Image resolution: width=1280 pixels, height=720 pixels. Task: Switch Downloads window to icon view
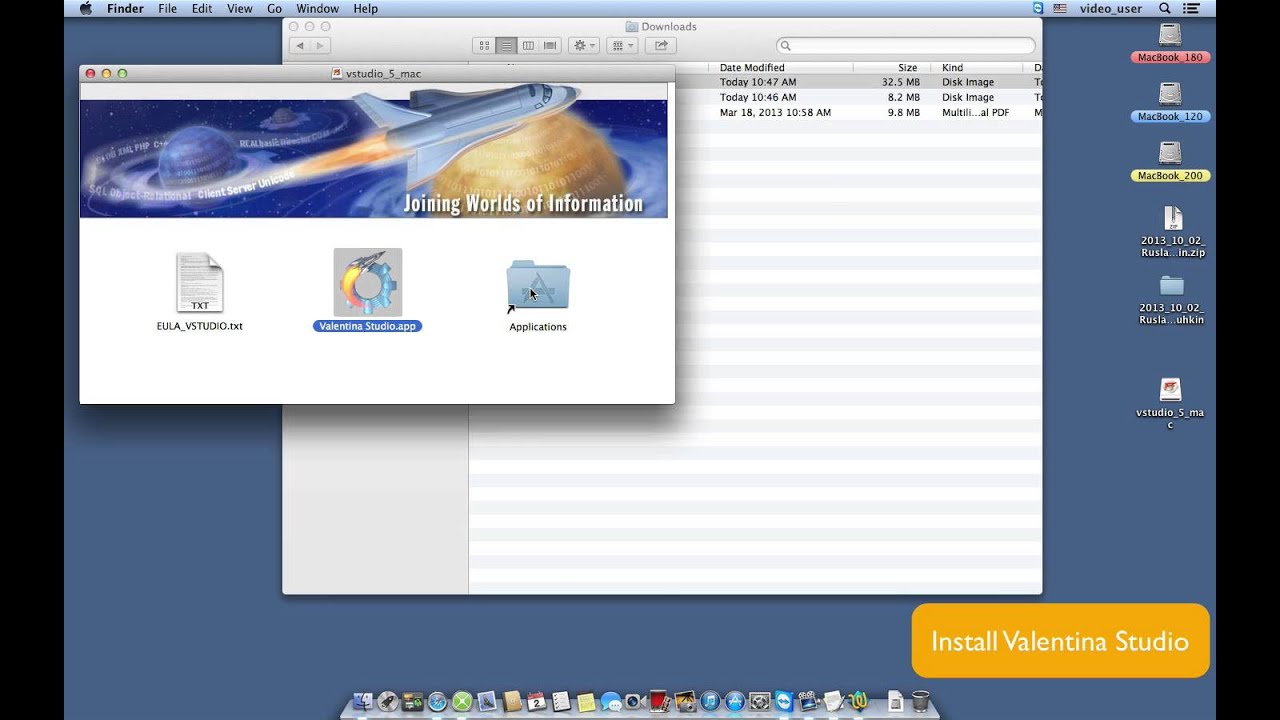click(x=484, y=45)
